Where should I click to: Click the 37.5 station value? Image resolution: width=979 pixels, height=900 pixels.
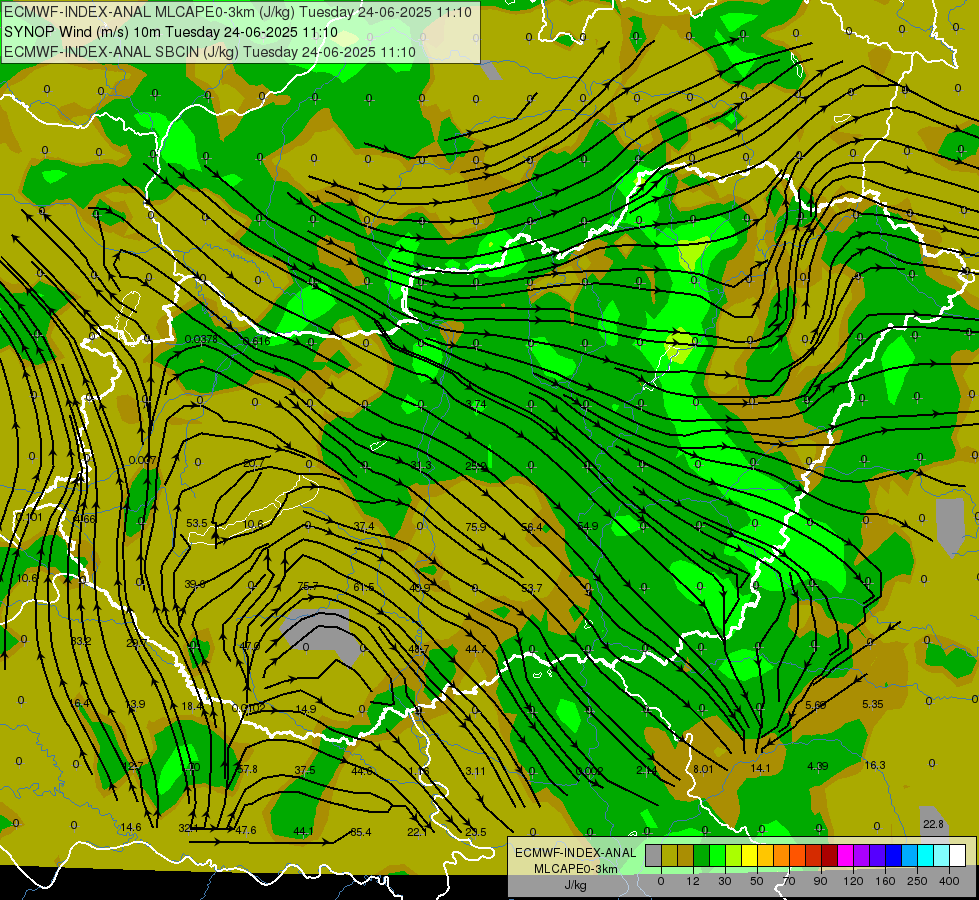[x=305, y=770]
